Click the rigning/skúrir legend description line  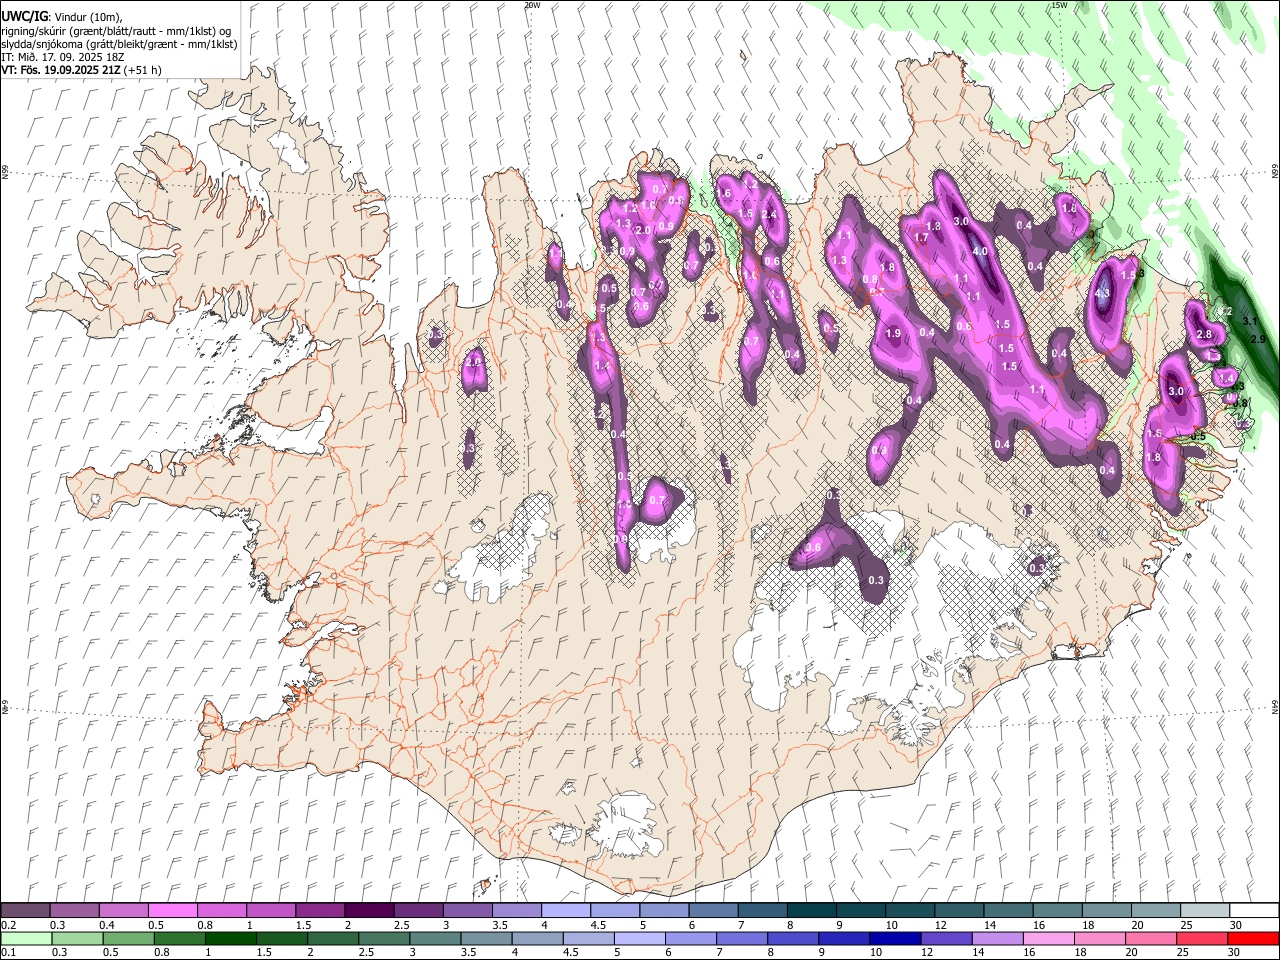(116, 31)
